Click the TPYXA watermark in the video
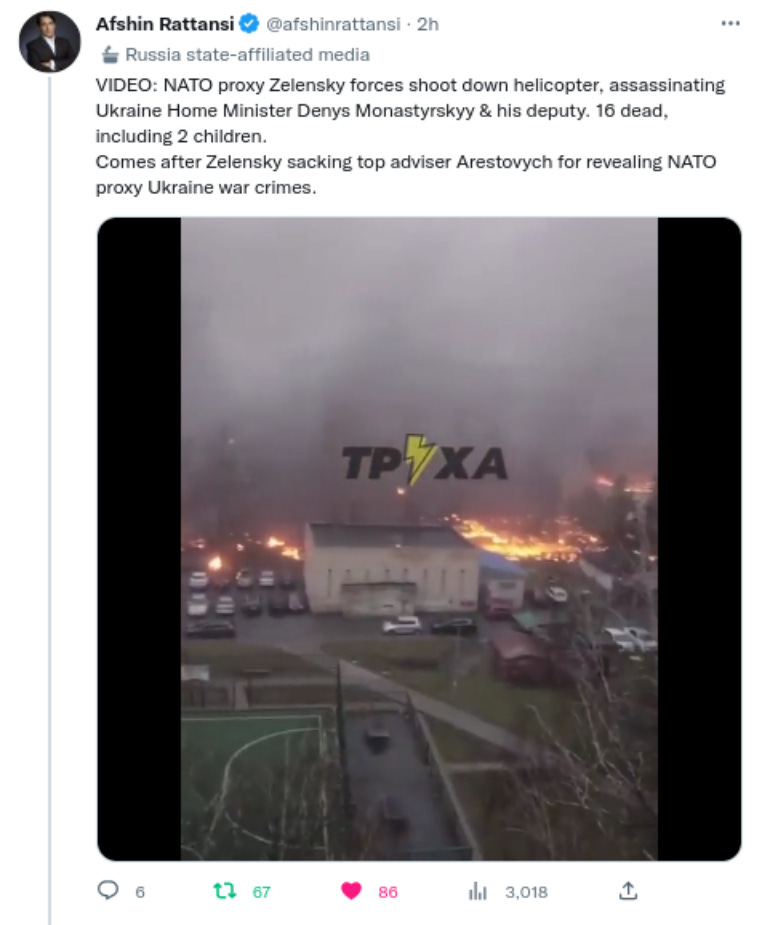Image resolution: width=762 pixels, height=925 pixels. click(x=425, y=461)
